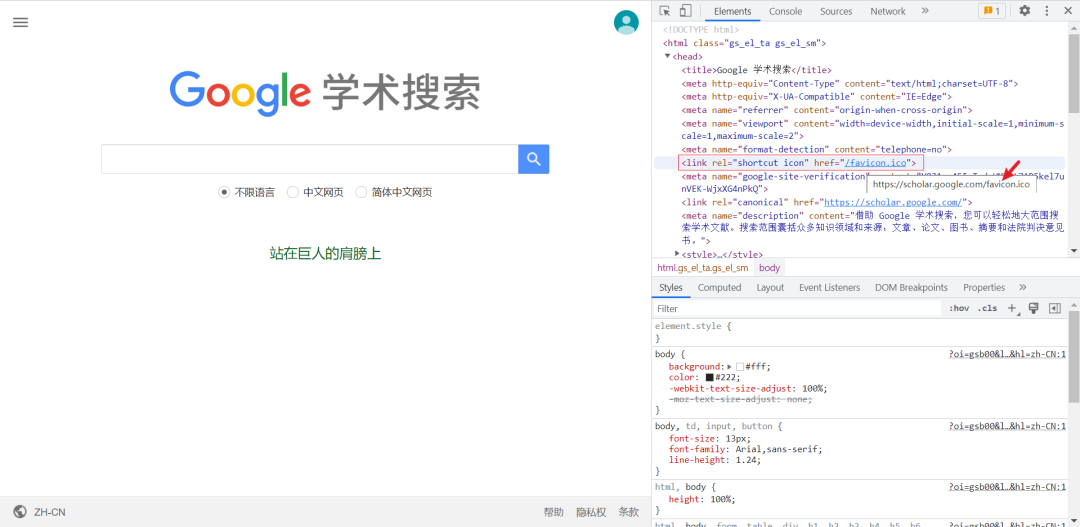Show more Styles pane tabs
Screen dimensions: 1080x527
pyautogui.click(x=1023, y=287)
